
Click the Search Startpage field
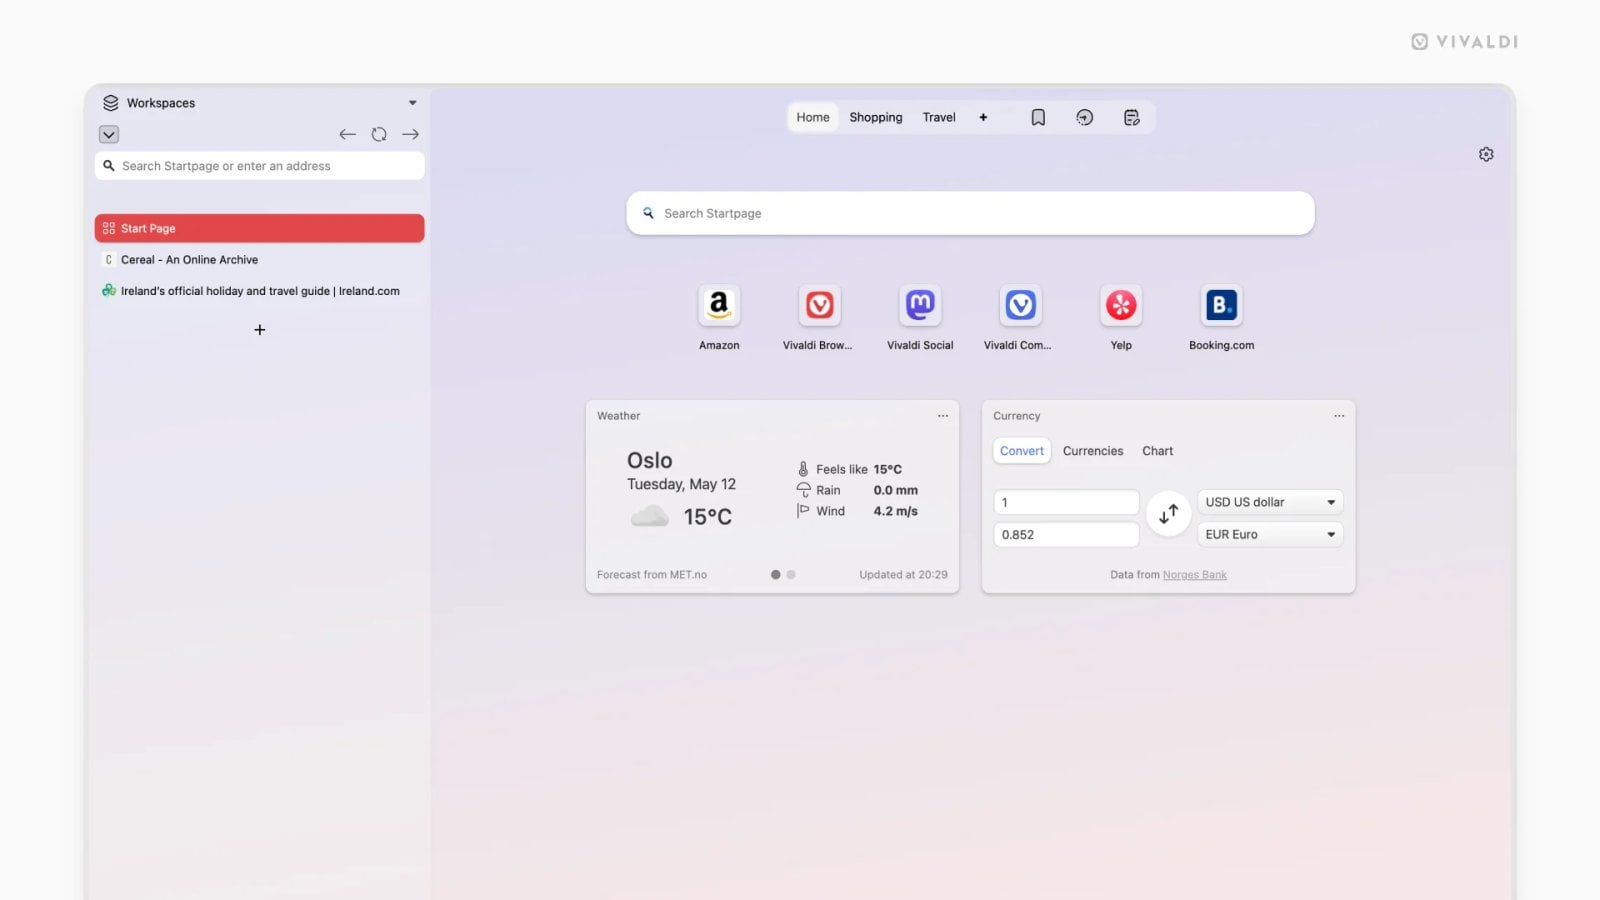(970, 213)
